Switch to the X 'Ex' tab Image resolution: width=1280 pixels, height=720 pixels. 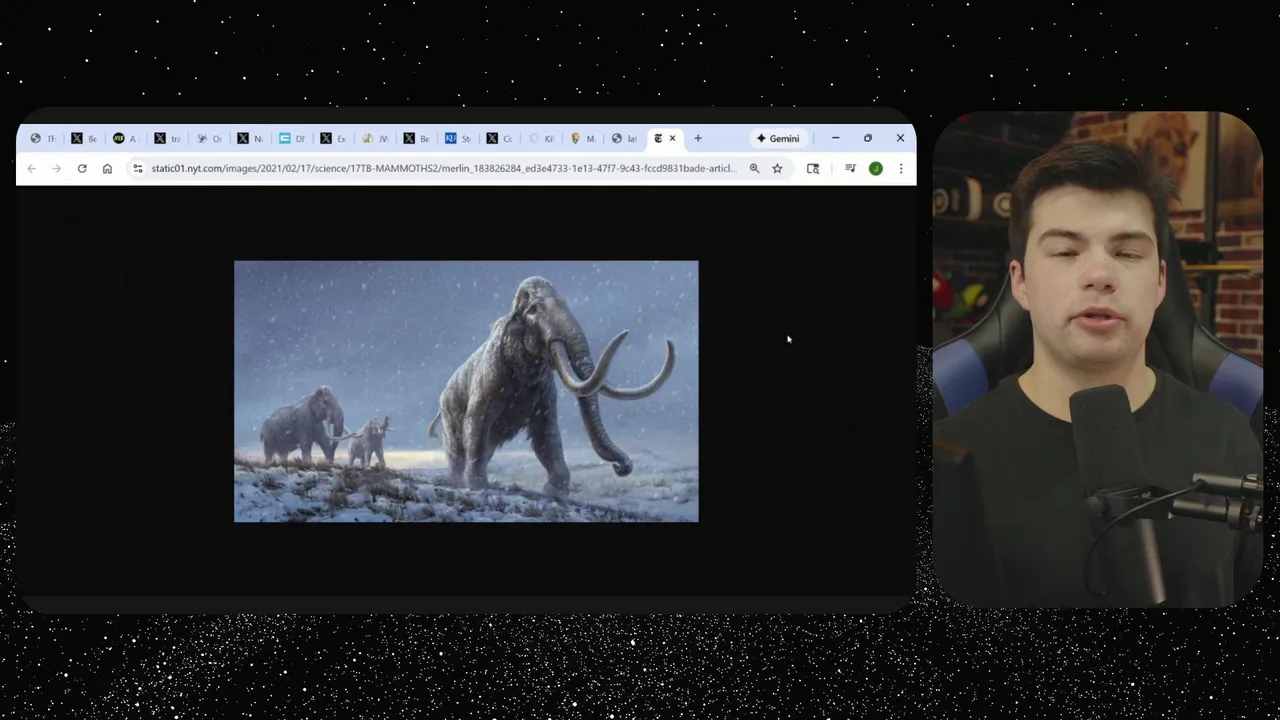coord(333,139)
